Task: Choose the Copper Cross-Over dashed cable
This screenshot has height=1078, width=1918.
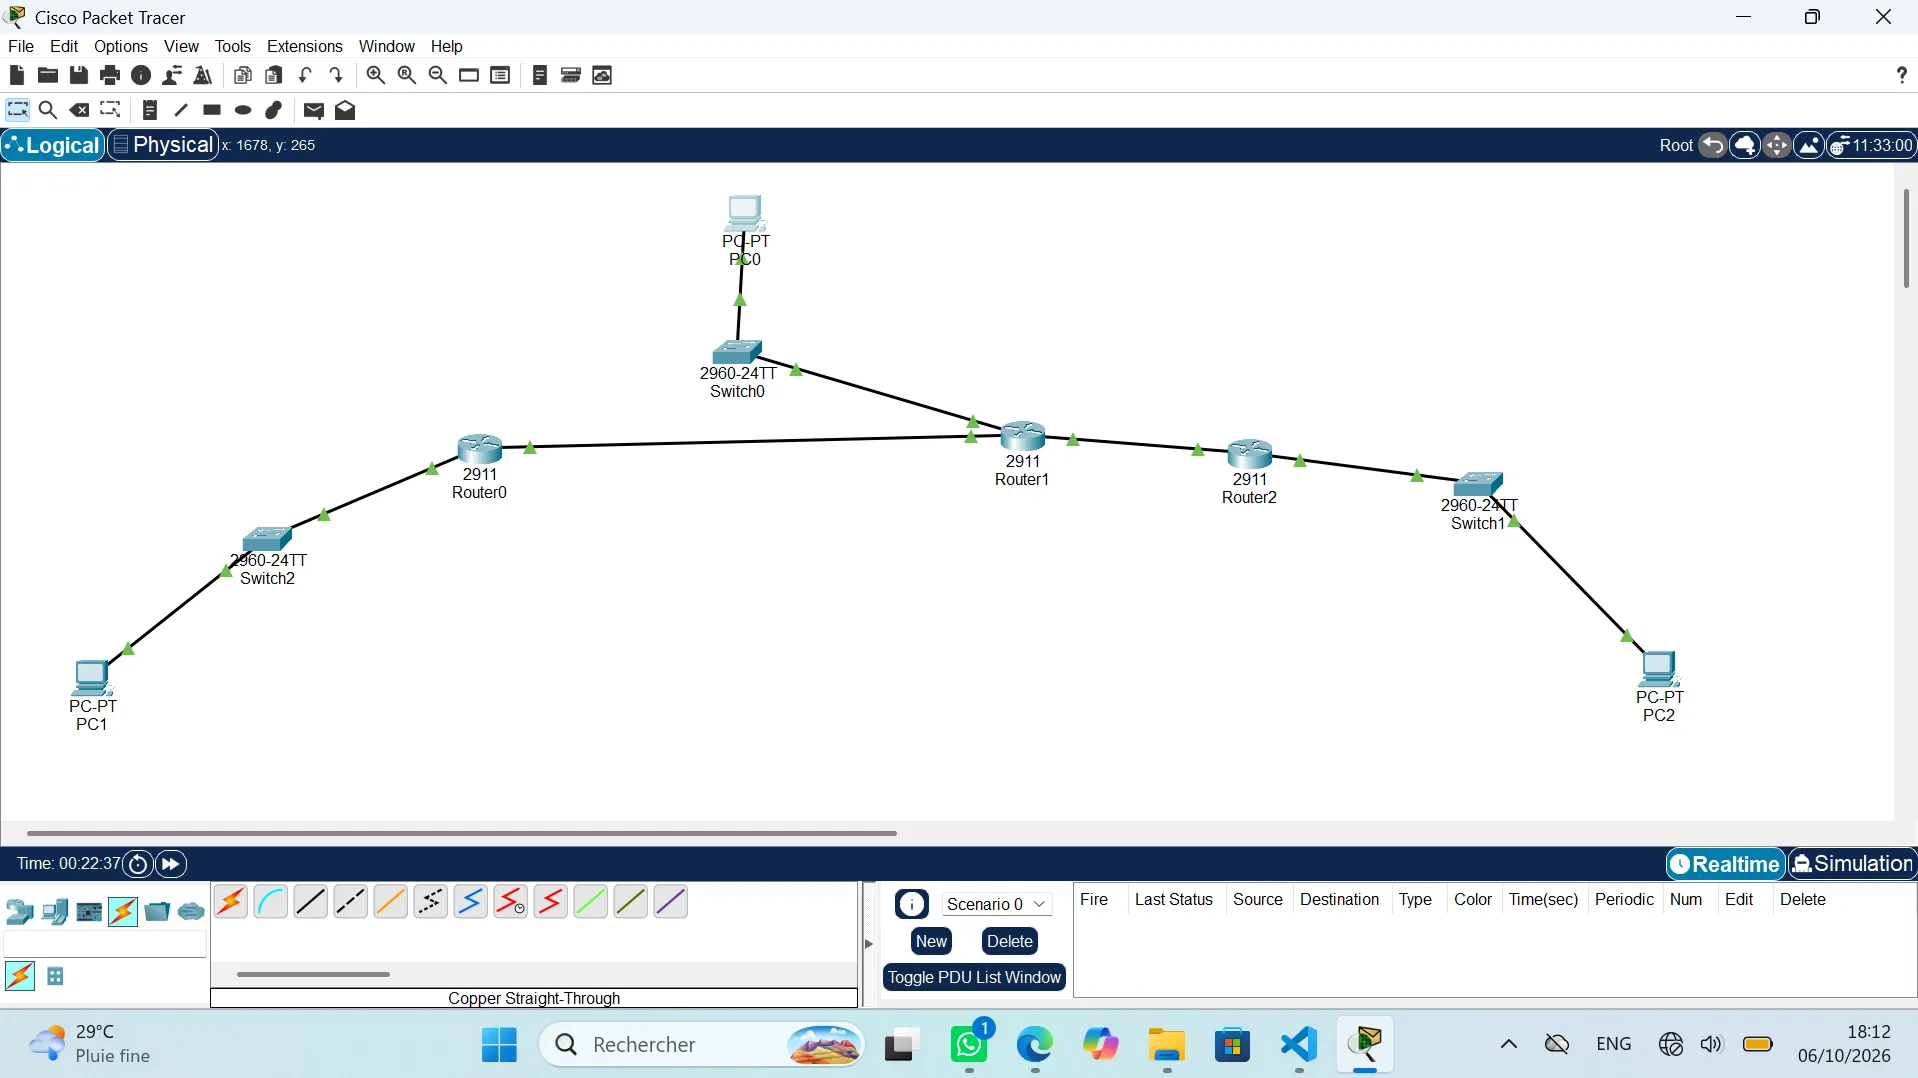Action: (x=351, y=902)
